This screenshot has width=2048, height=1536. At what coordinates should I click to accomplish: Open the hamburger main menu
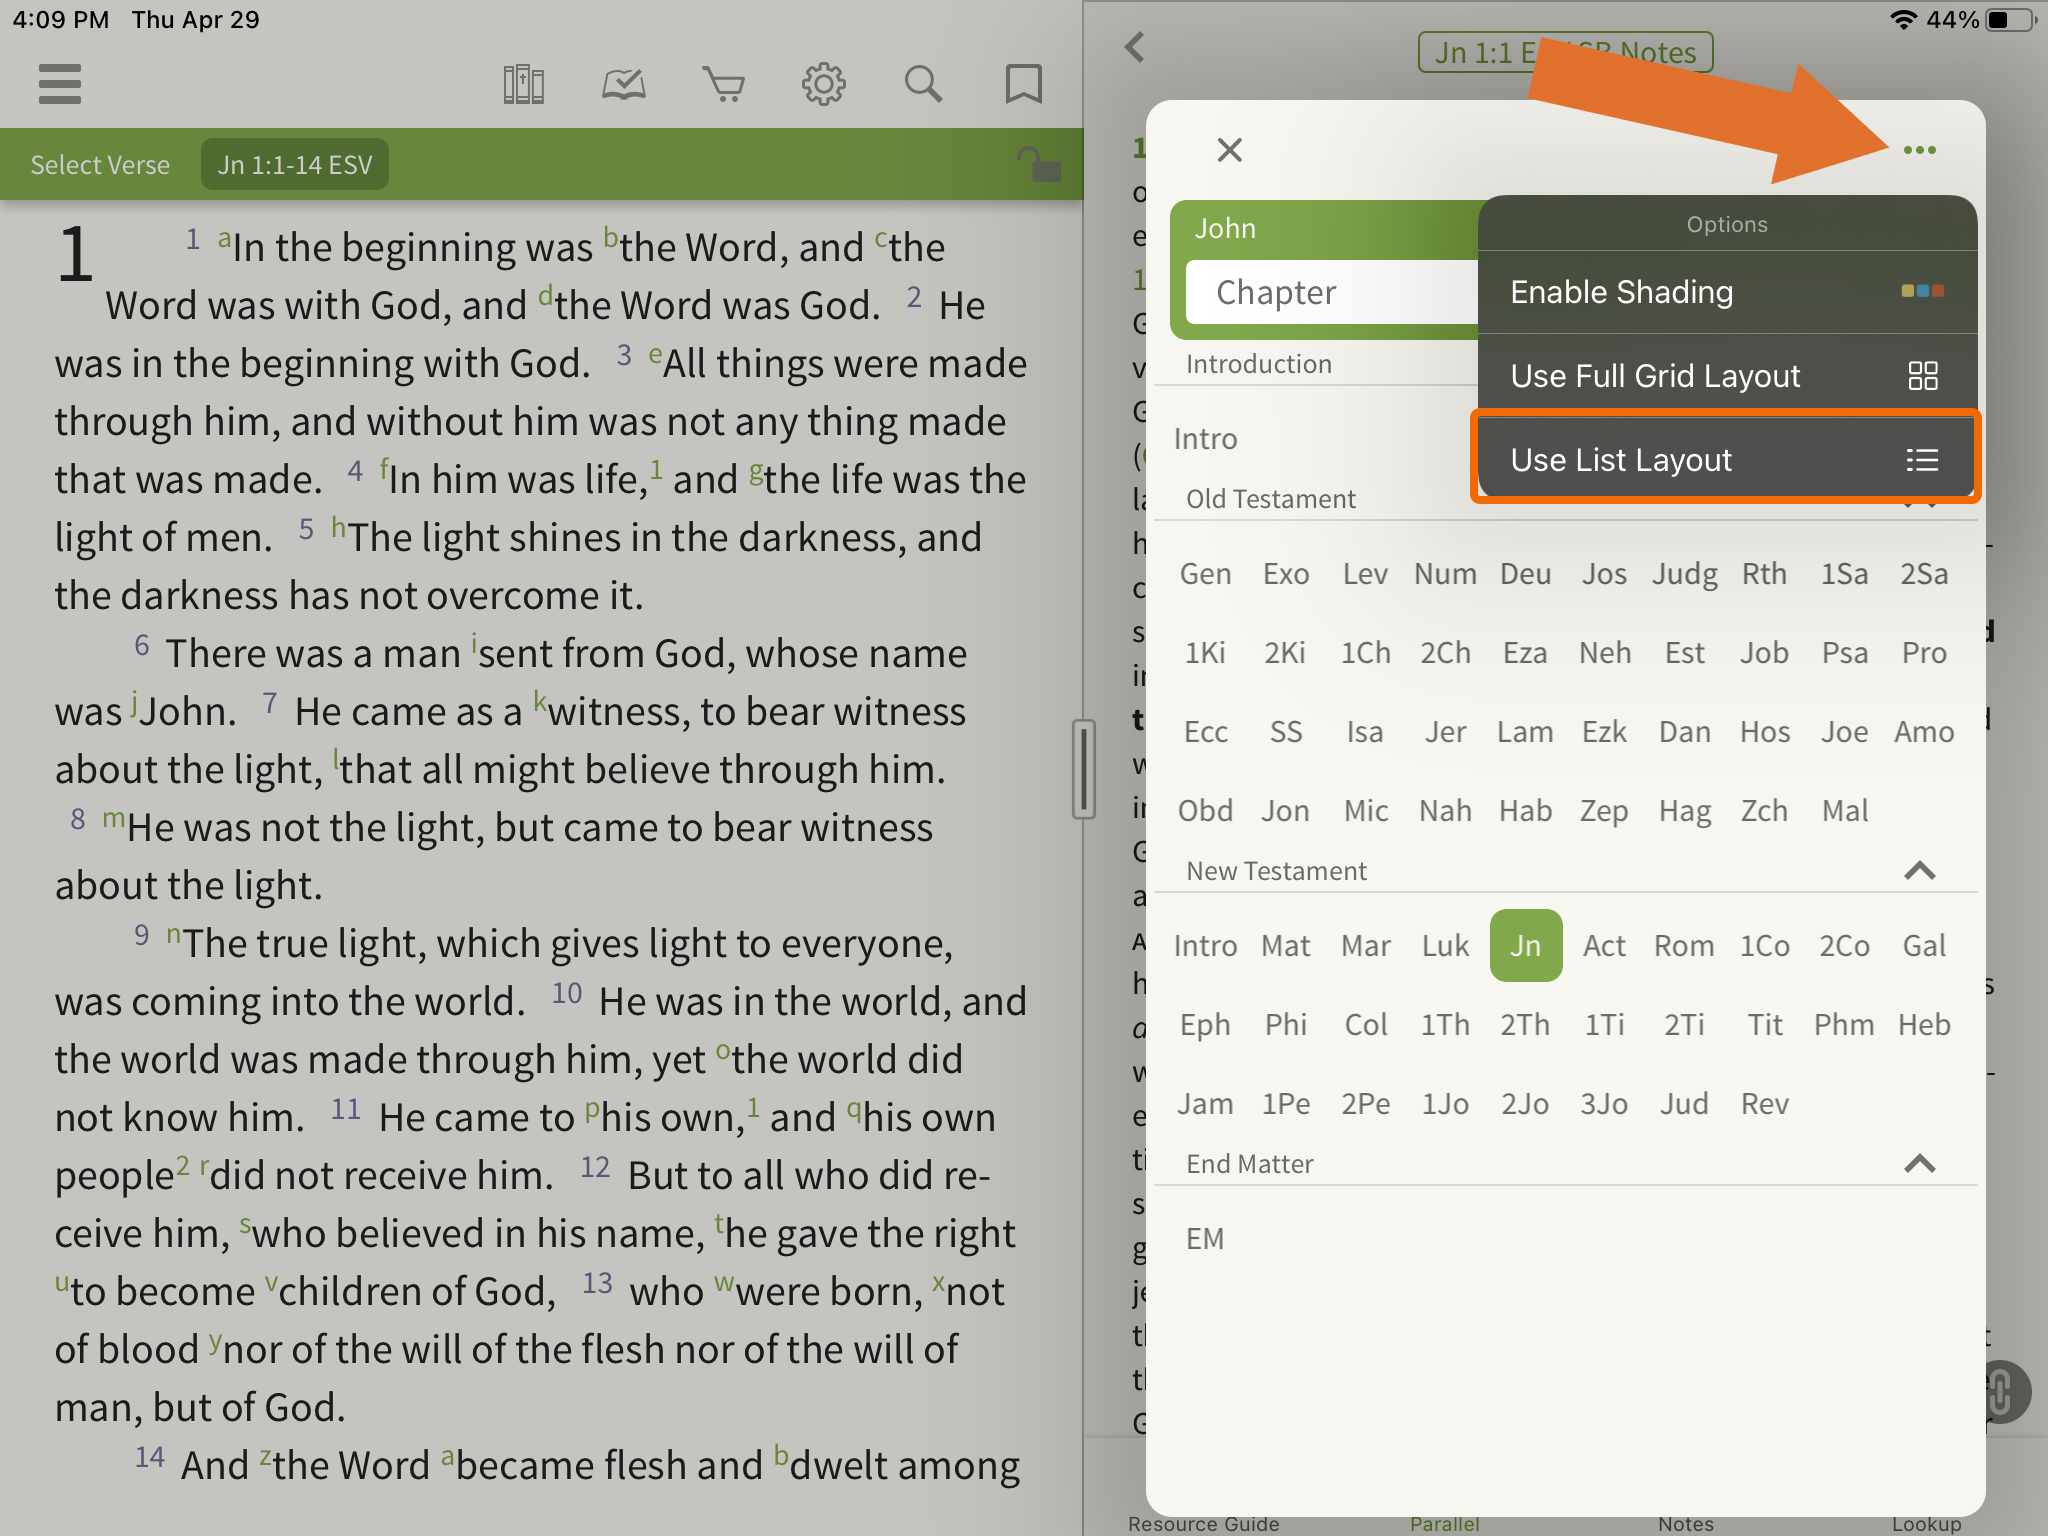tap(59, 84)
